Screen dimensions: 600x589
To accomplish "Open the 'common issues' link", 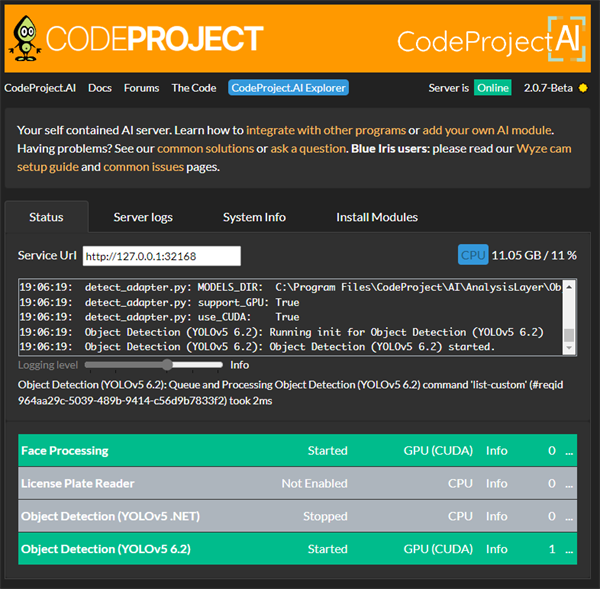I will click(143, 167).
